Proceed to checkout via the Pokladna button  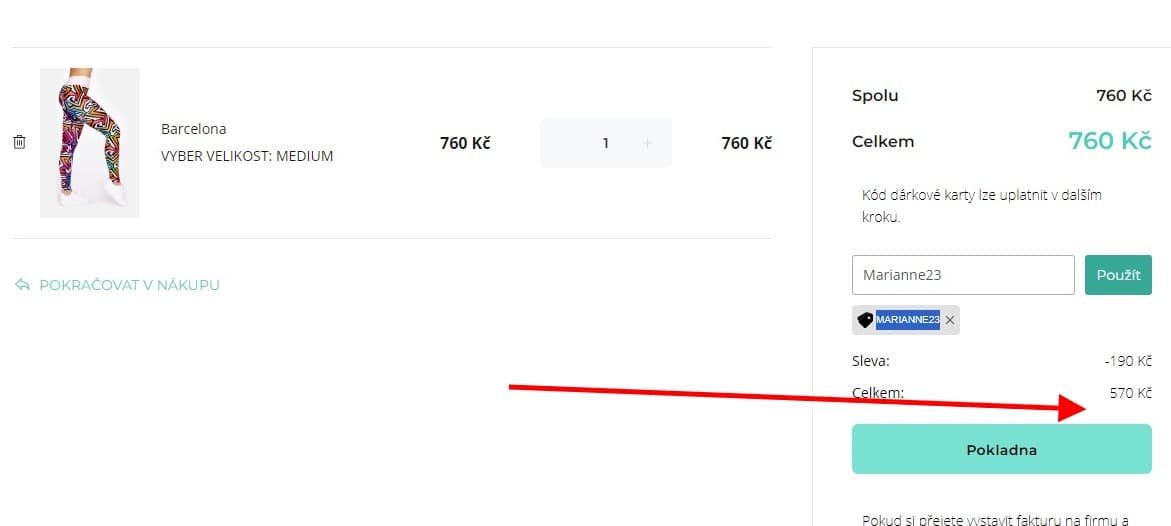(x=1001, y=450)
